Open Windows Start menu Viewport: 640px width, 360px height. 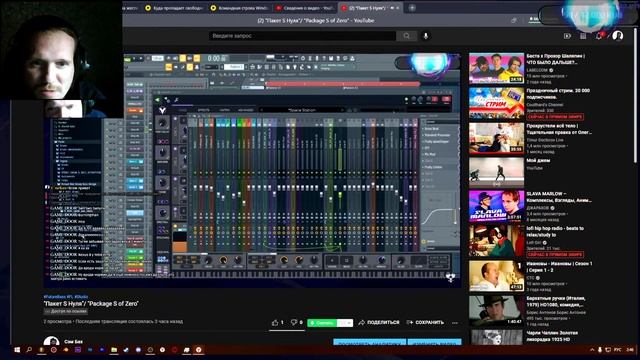coord(17,350)
